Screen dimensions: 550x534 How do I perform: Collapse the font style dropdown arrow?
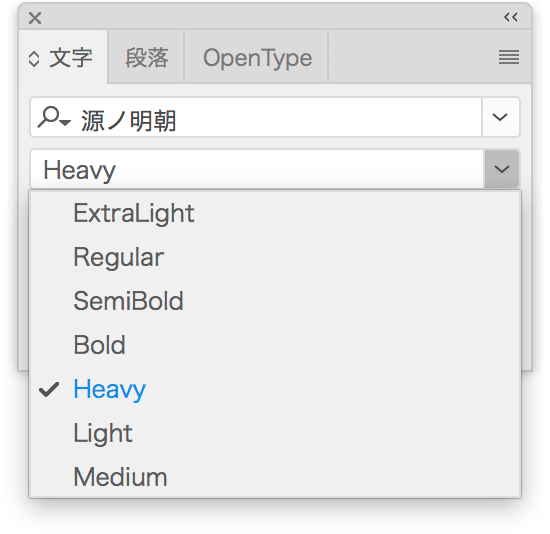point(502,169)
